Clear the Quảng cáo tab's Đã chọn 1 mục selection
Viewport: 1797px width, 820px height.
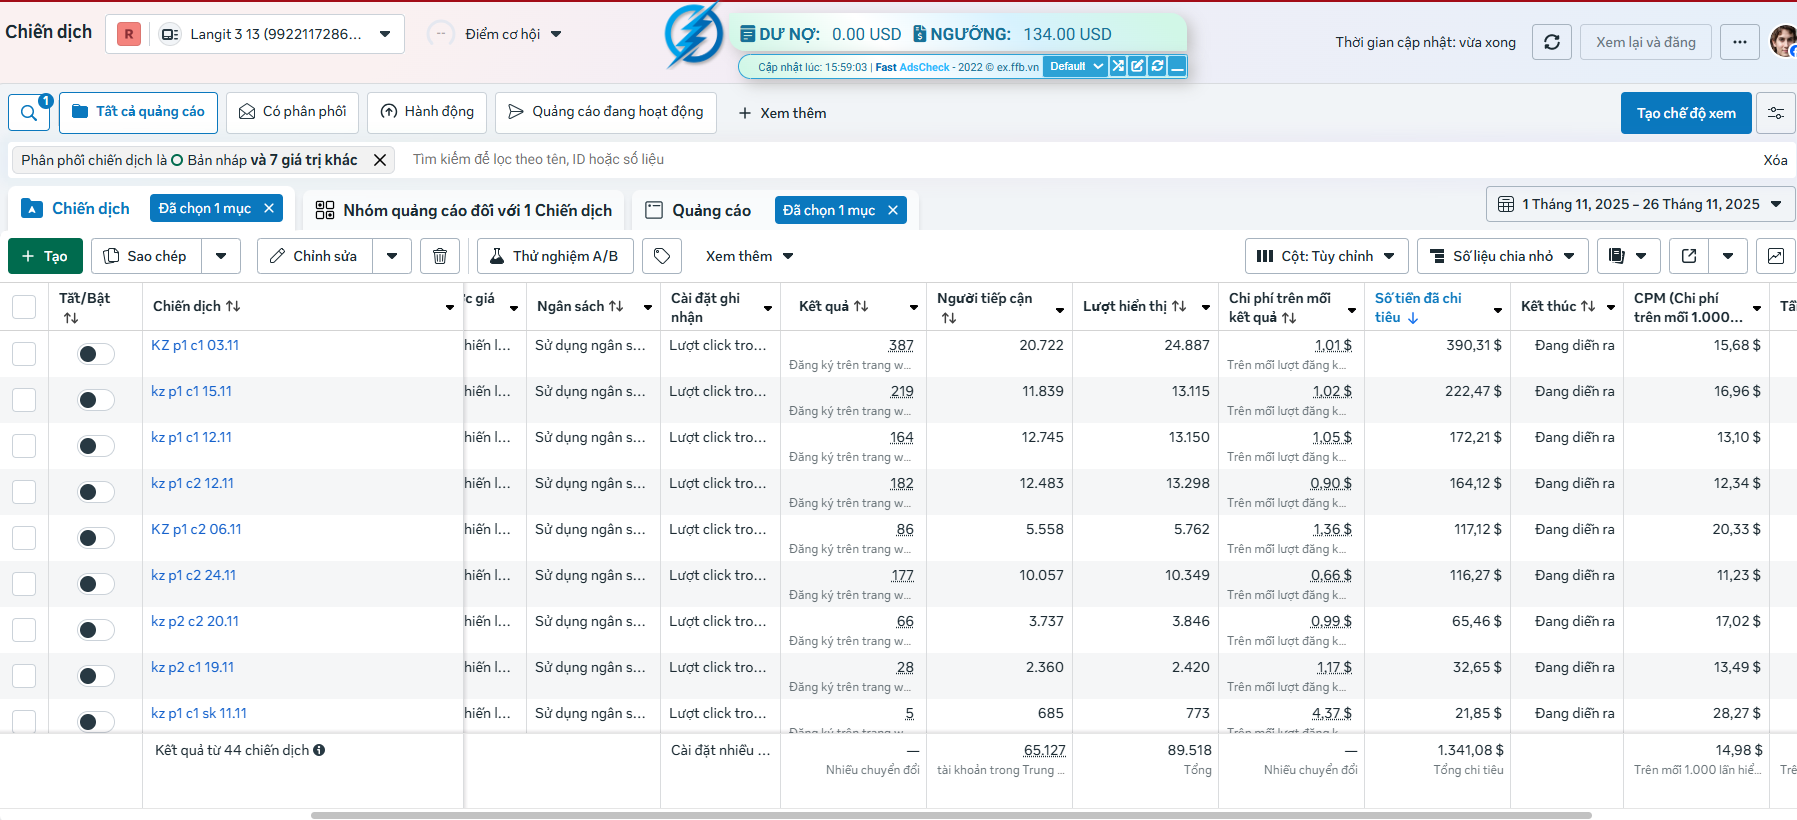click(893, 210)
